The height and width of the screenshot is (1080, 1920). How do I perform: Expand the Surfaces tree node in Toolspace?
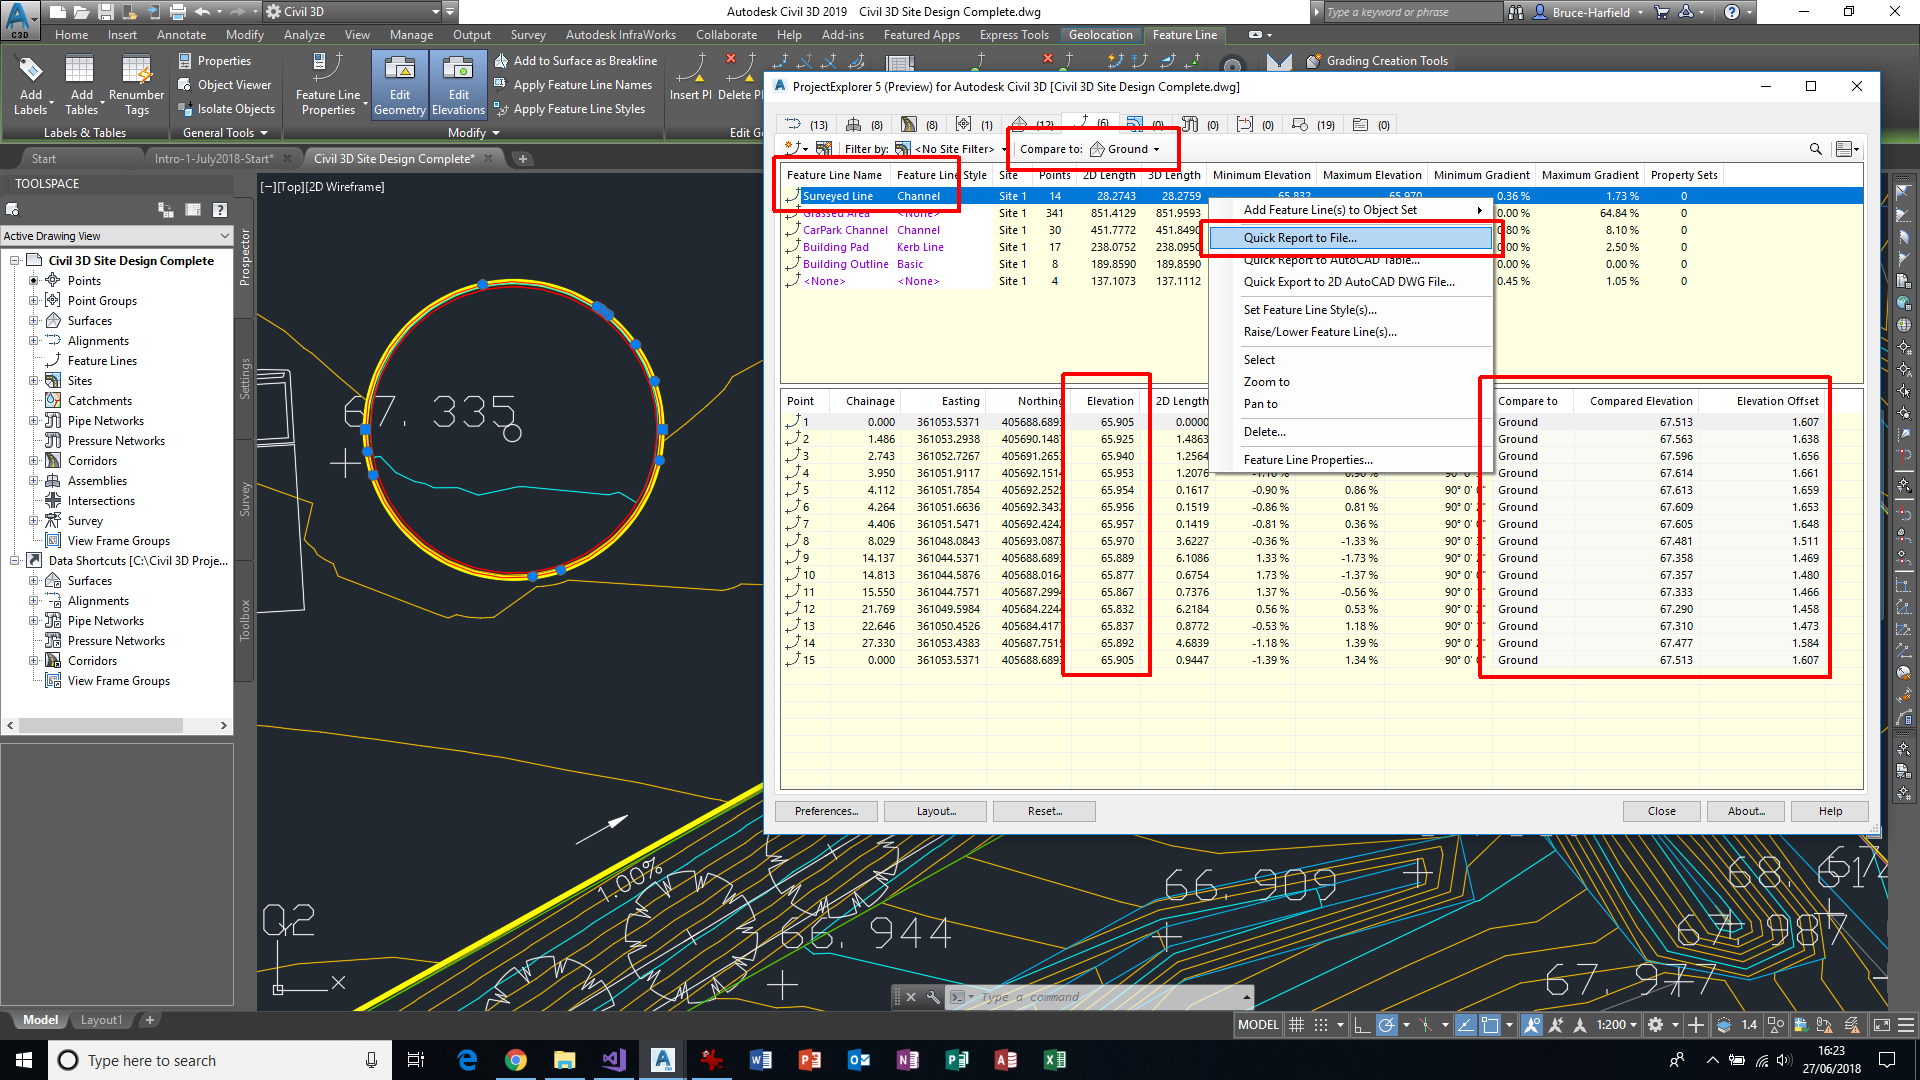(33, 320)
